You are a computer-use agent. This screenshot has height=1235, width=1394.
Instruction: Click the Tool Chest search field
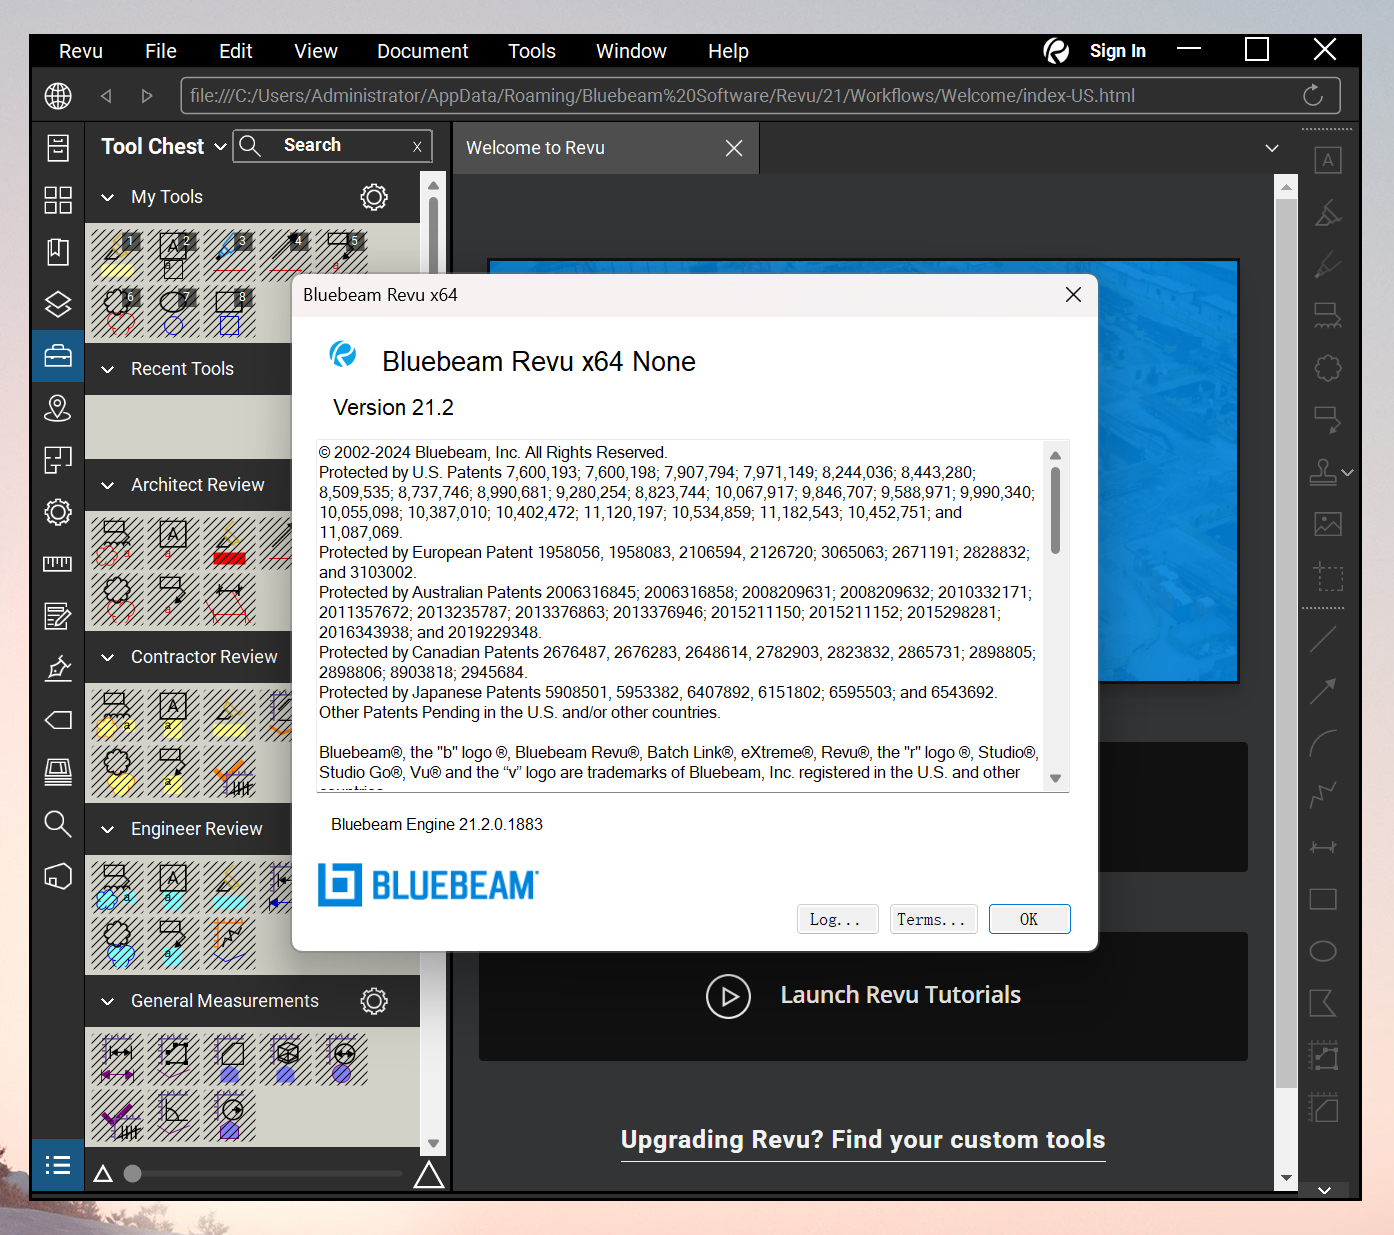coord(333,146)
